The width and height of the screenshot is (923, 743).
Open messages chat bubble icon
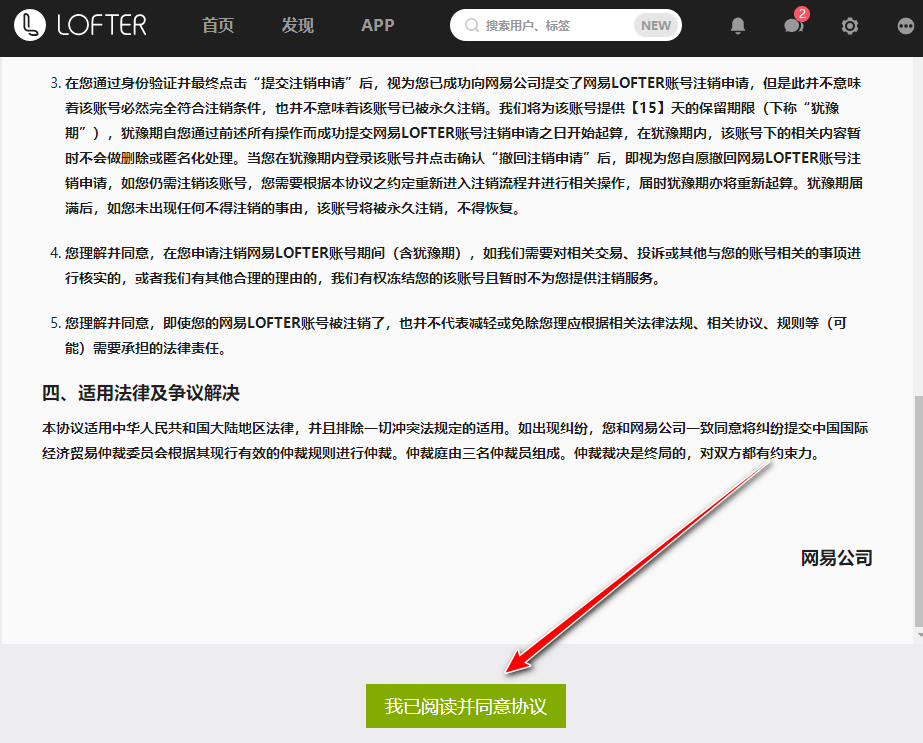coord(793,25)
